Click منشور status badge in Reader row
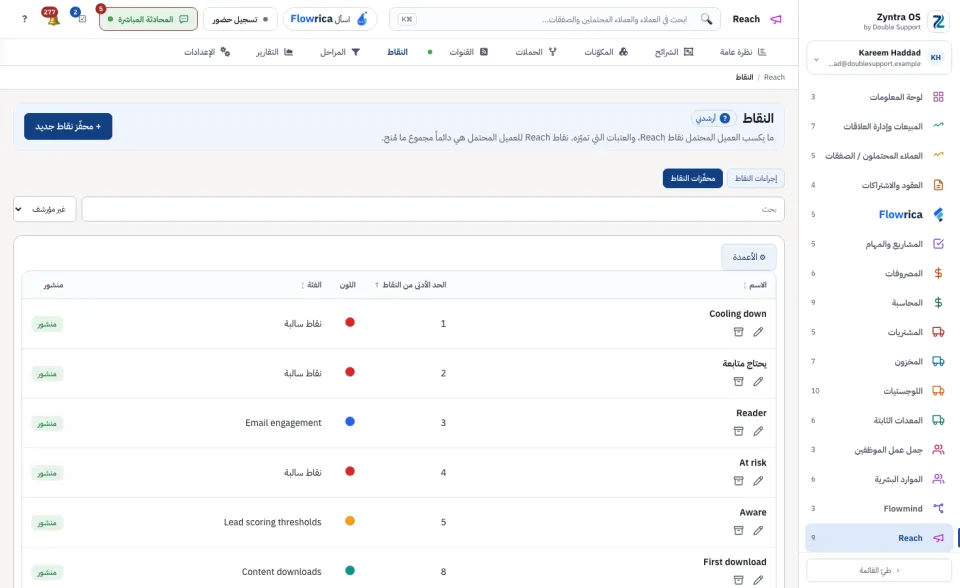This screenshot has height=588, width=960. (47, 423)
